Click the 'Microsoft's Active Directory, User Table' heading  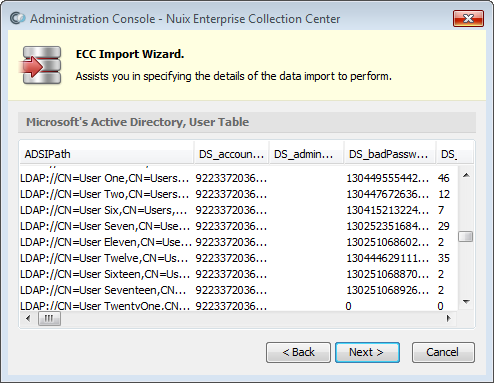pos(138,122)
